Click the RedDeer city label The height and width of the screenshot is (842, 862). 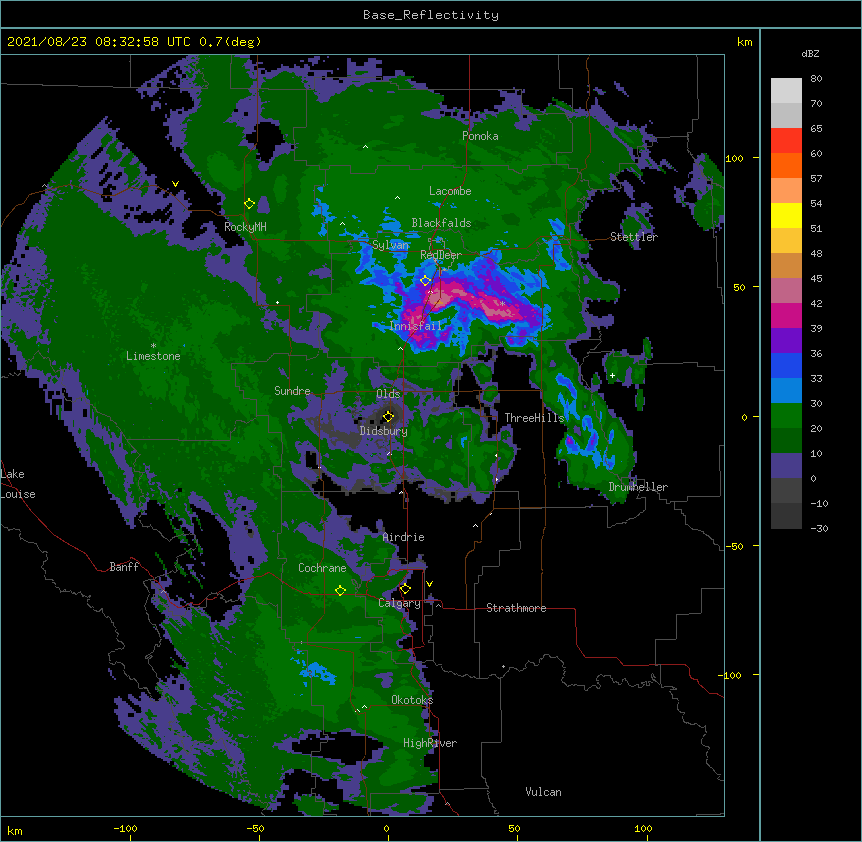[440, 255]
